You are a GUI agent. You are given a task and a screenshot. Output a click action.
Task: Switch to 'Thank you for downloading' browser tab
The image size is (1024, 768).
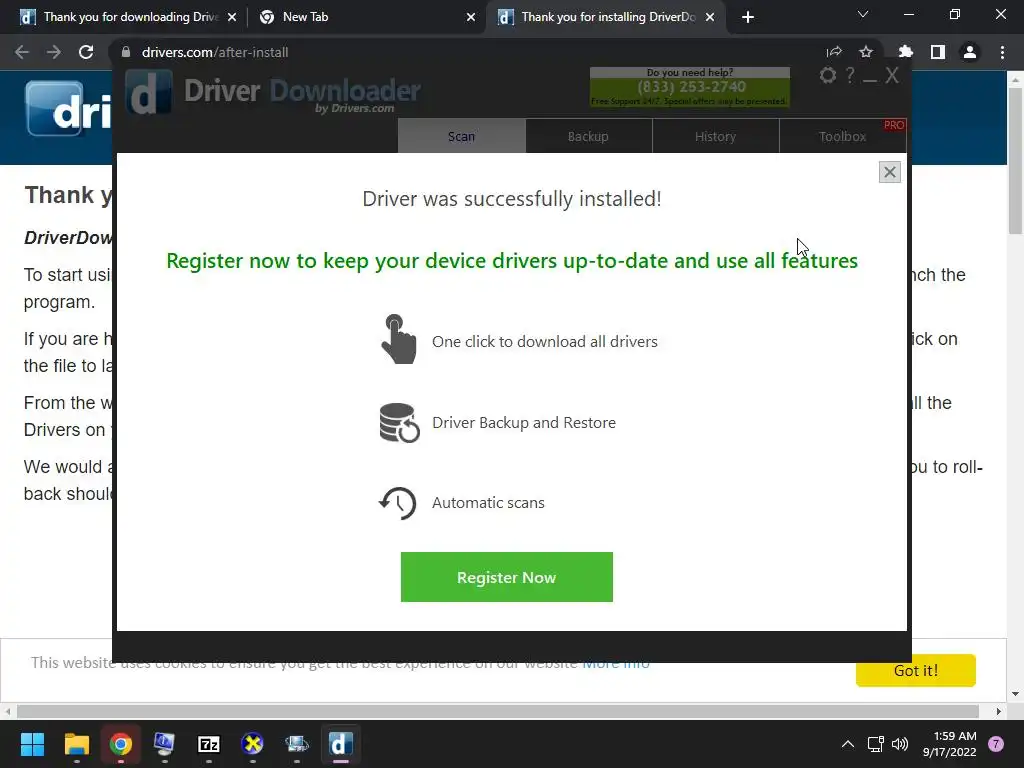130,17
